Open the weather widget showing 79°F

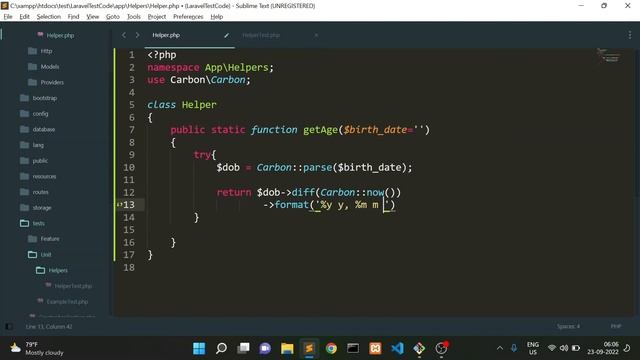click(x=37, y=349)
